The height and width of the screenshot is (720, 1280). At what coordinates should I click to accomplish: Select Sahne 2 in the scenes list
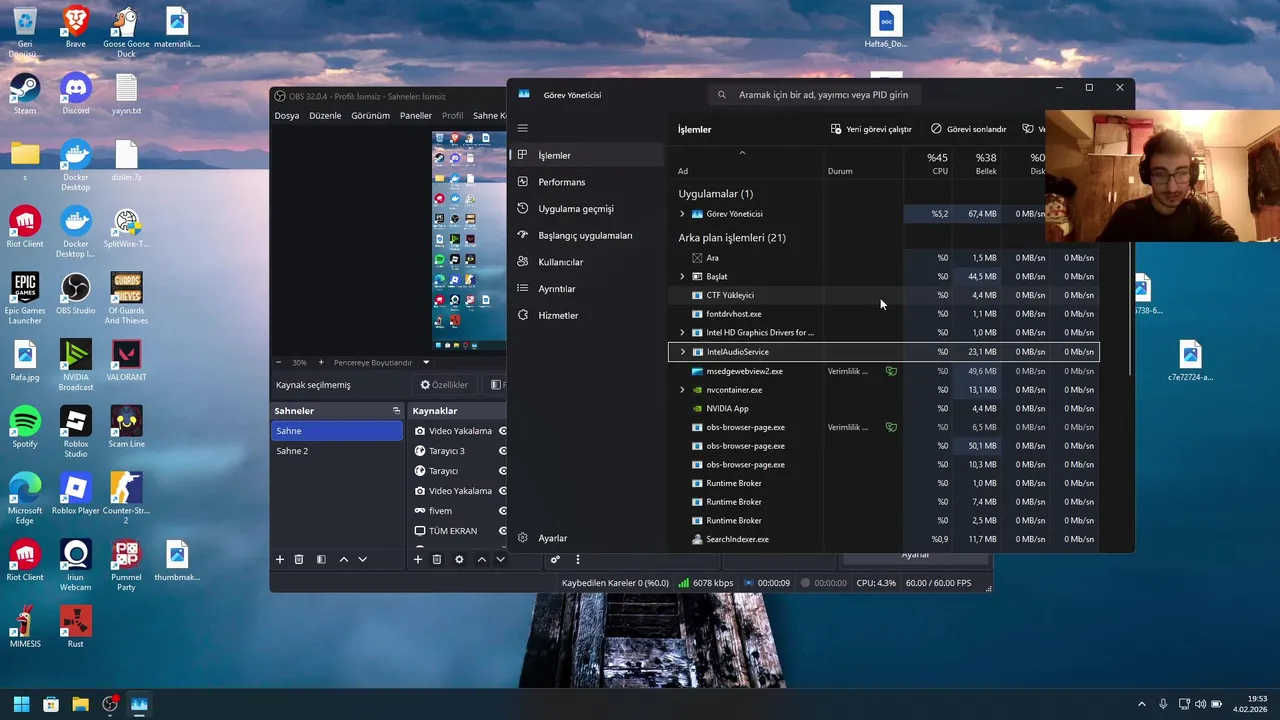[x=337, y=451]
